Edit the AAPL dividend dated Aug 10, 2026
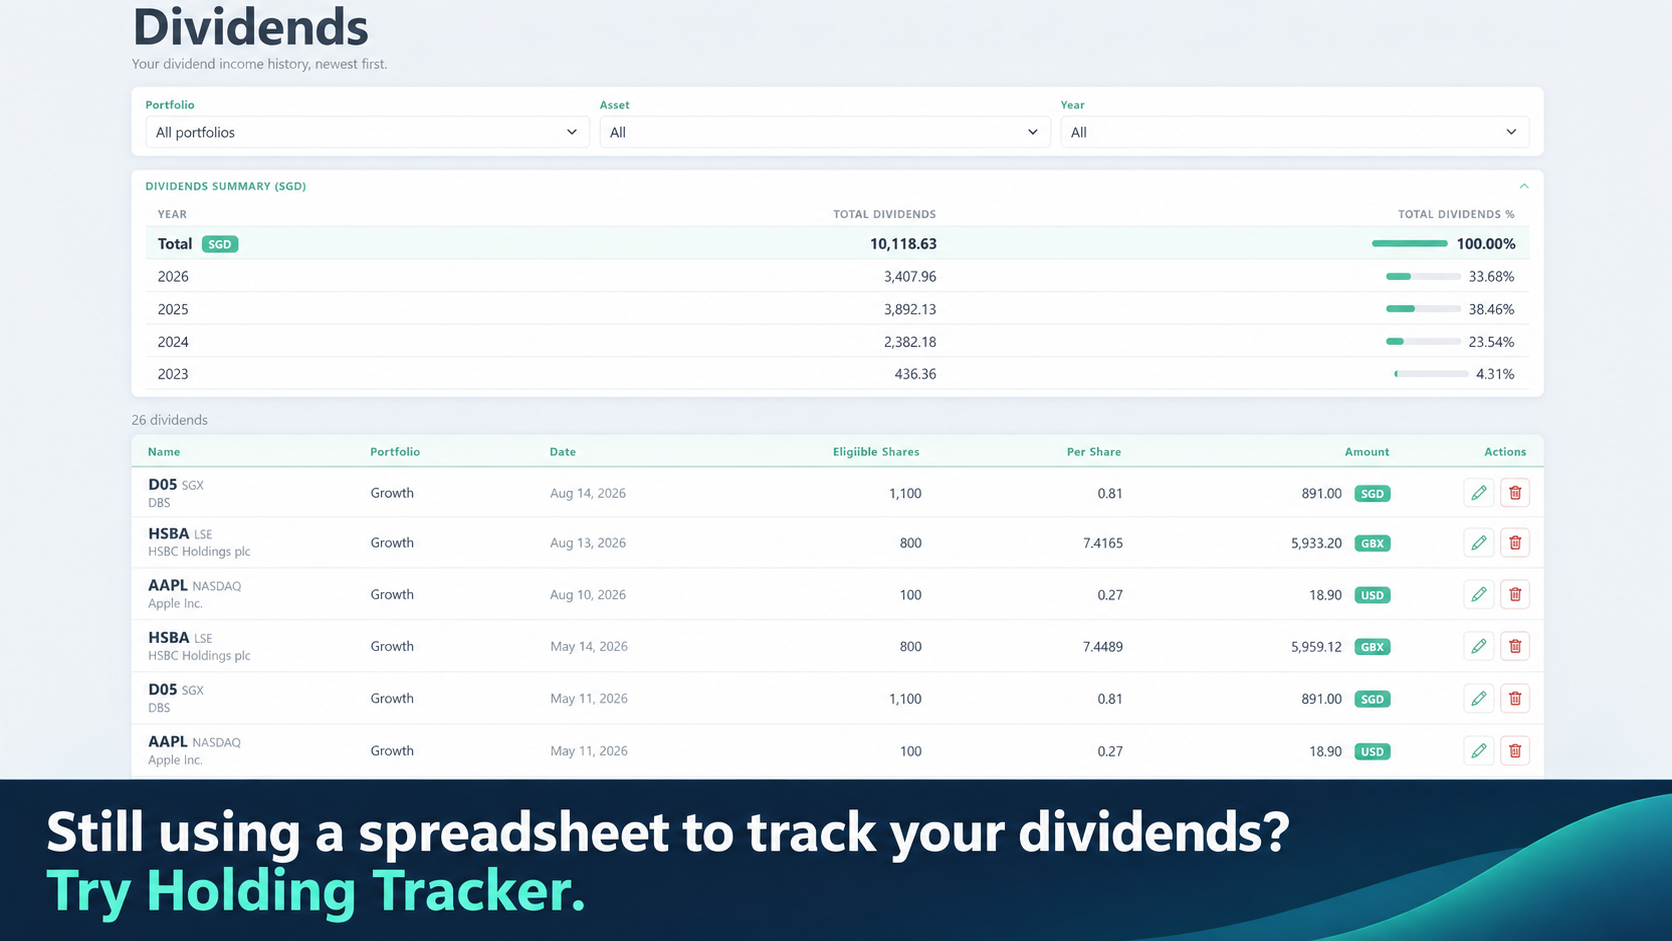 [x=1478, y=595]
